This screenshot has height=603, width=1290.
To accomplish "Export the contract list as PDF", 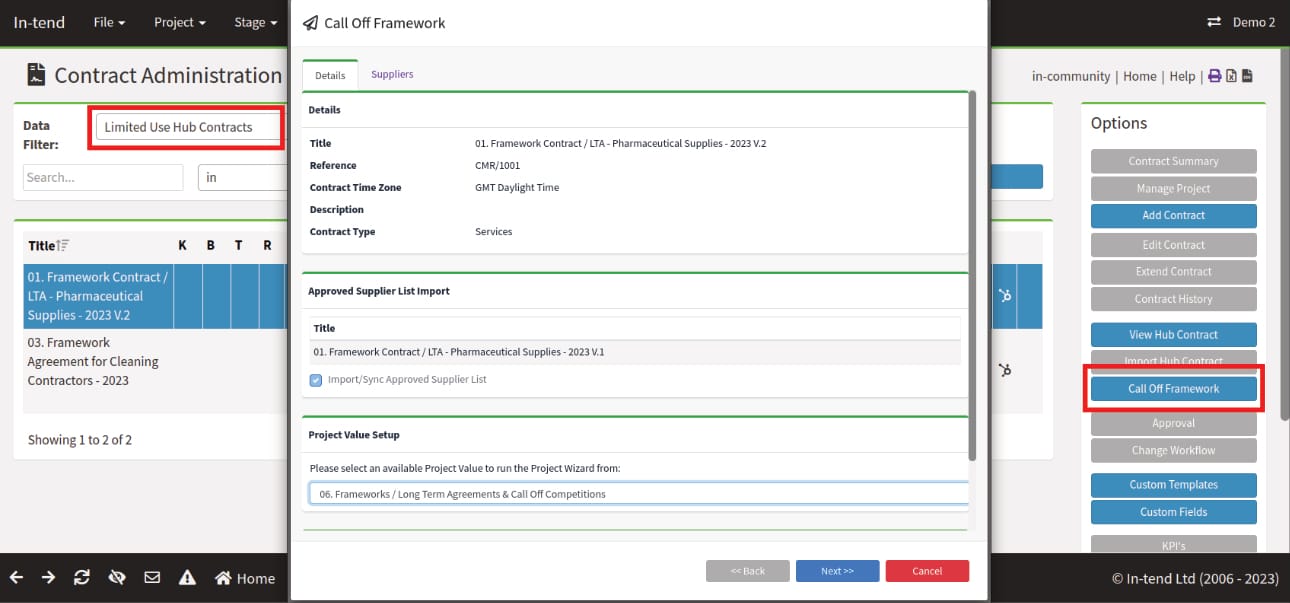I will click(x=1247, y=76).
